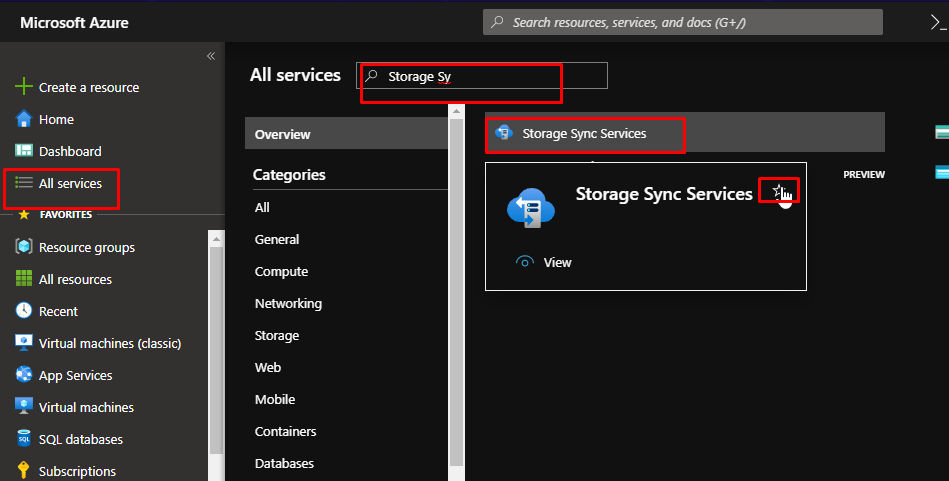The width and height of the screenshot is (949, 481).
Task: Go to Home in sidebar
Action: tap(56, 119)
